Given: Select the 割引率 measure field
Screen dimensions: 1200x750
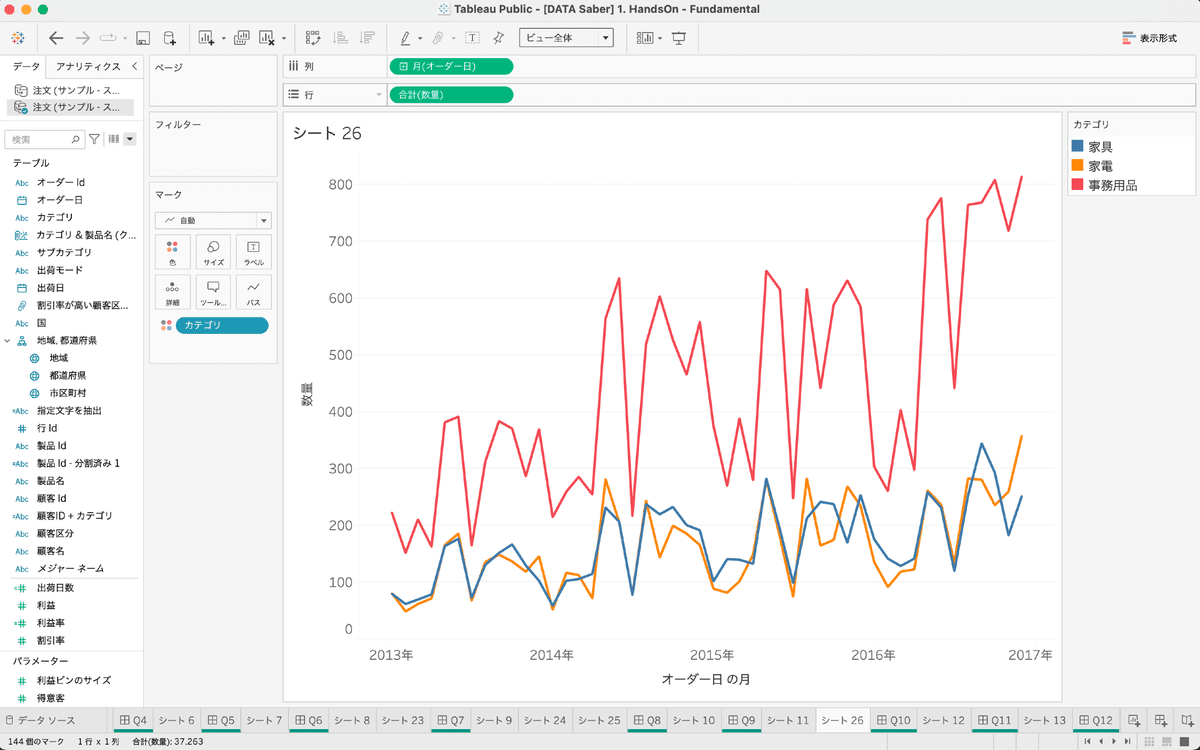Looking at the screenshot, I should [x=51, y=641].
